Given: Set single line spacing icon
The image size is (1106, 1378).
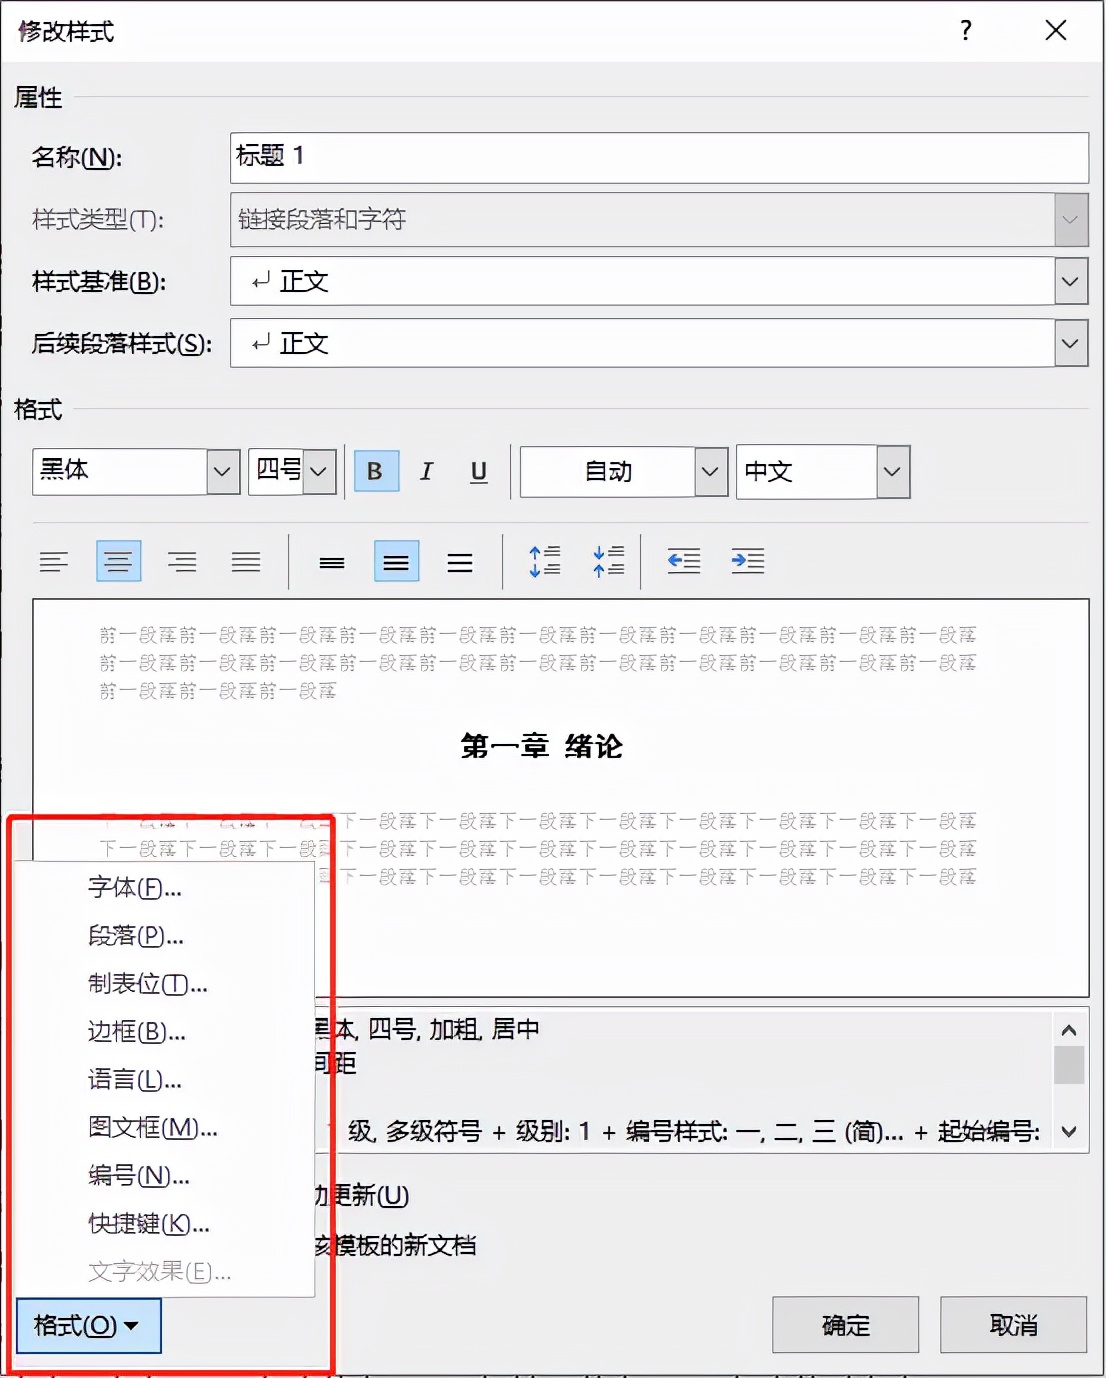Looking at the screenshot, I should [x=332, y=562].
